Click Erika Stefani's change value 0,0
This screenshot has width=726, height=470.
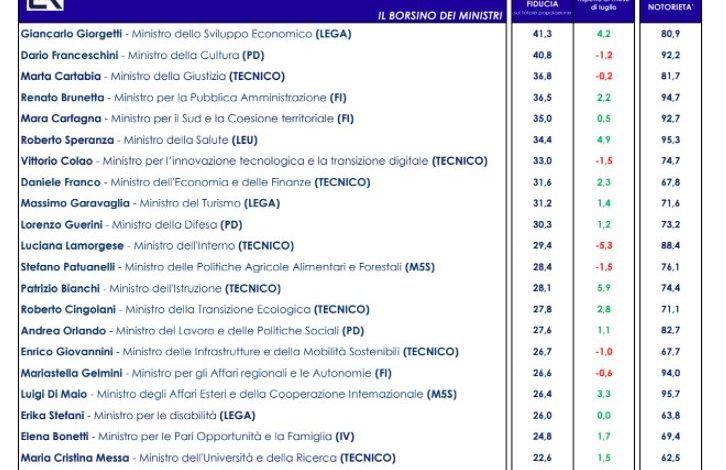pyautogui.click(x=603, y=415)
